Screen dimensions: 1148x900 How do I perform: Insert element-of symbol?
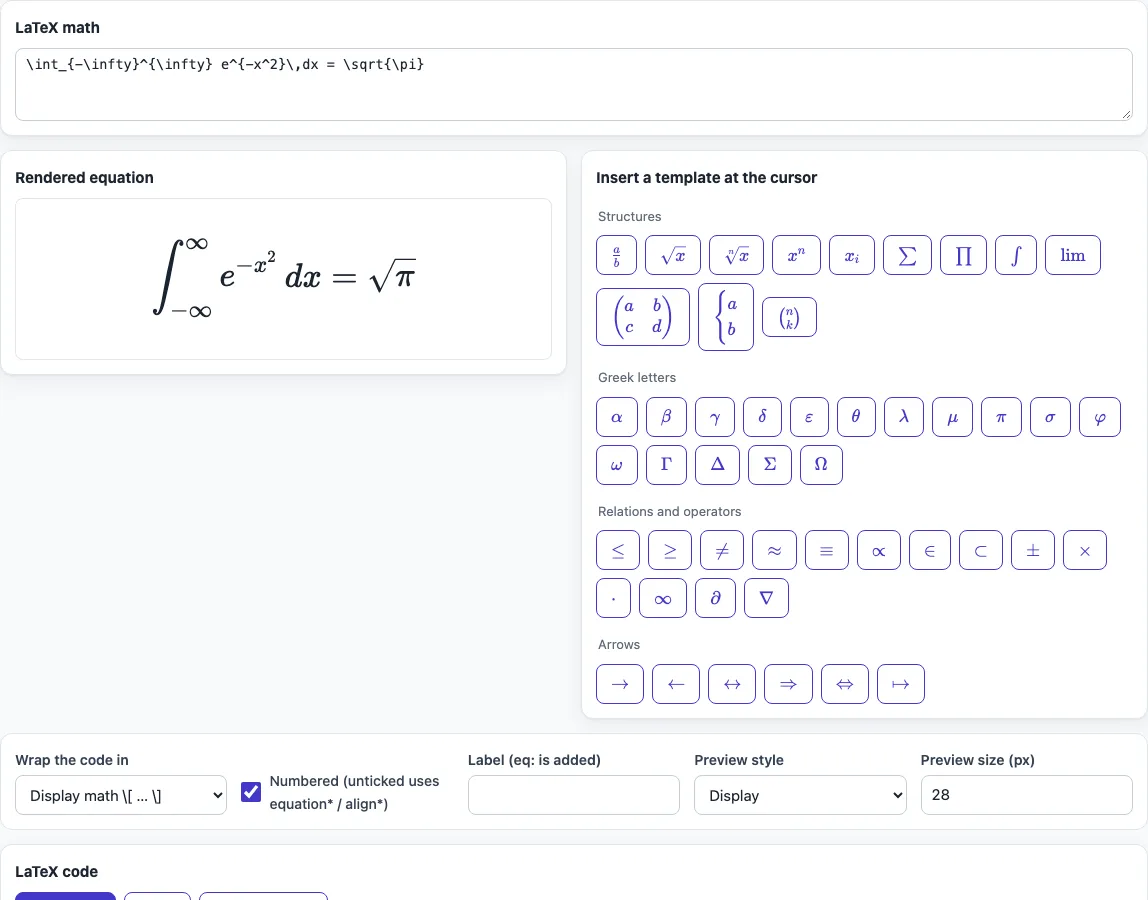coord(930,550)
